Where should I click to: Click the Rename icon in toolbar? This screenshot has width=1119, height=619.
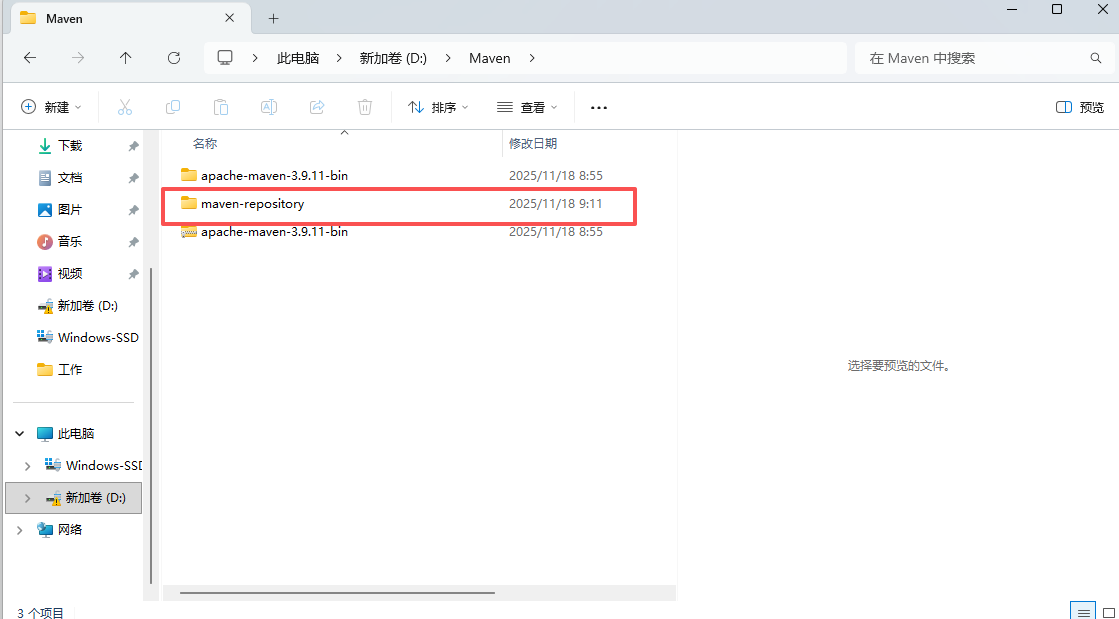point(269,107)
